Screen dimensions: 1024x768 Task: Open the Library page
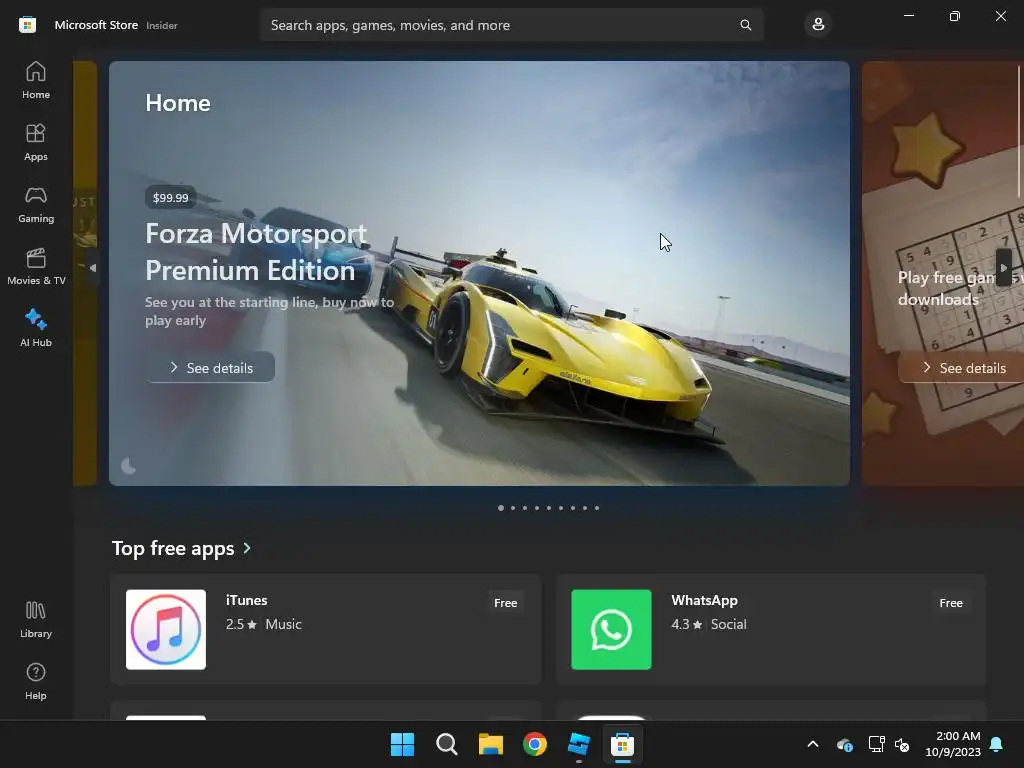(x=36, y=619)
